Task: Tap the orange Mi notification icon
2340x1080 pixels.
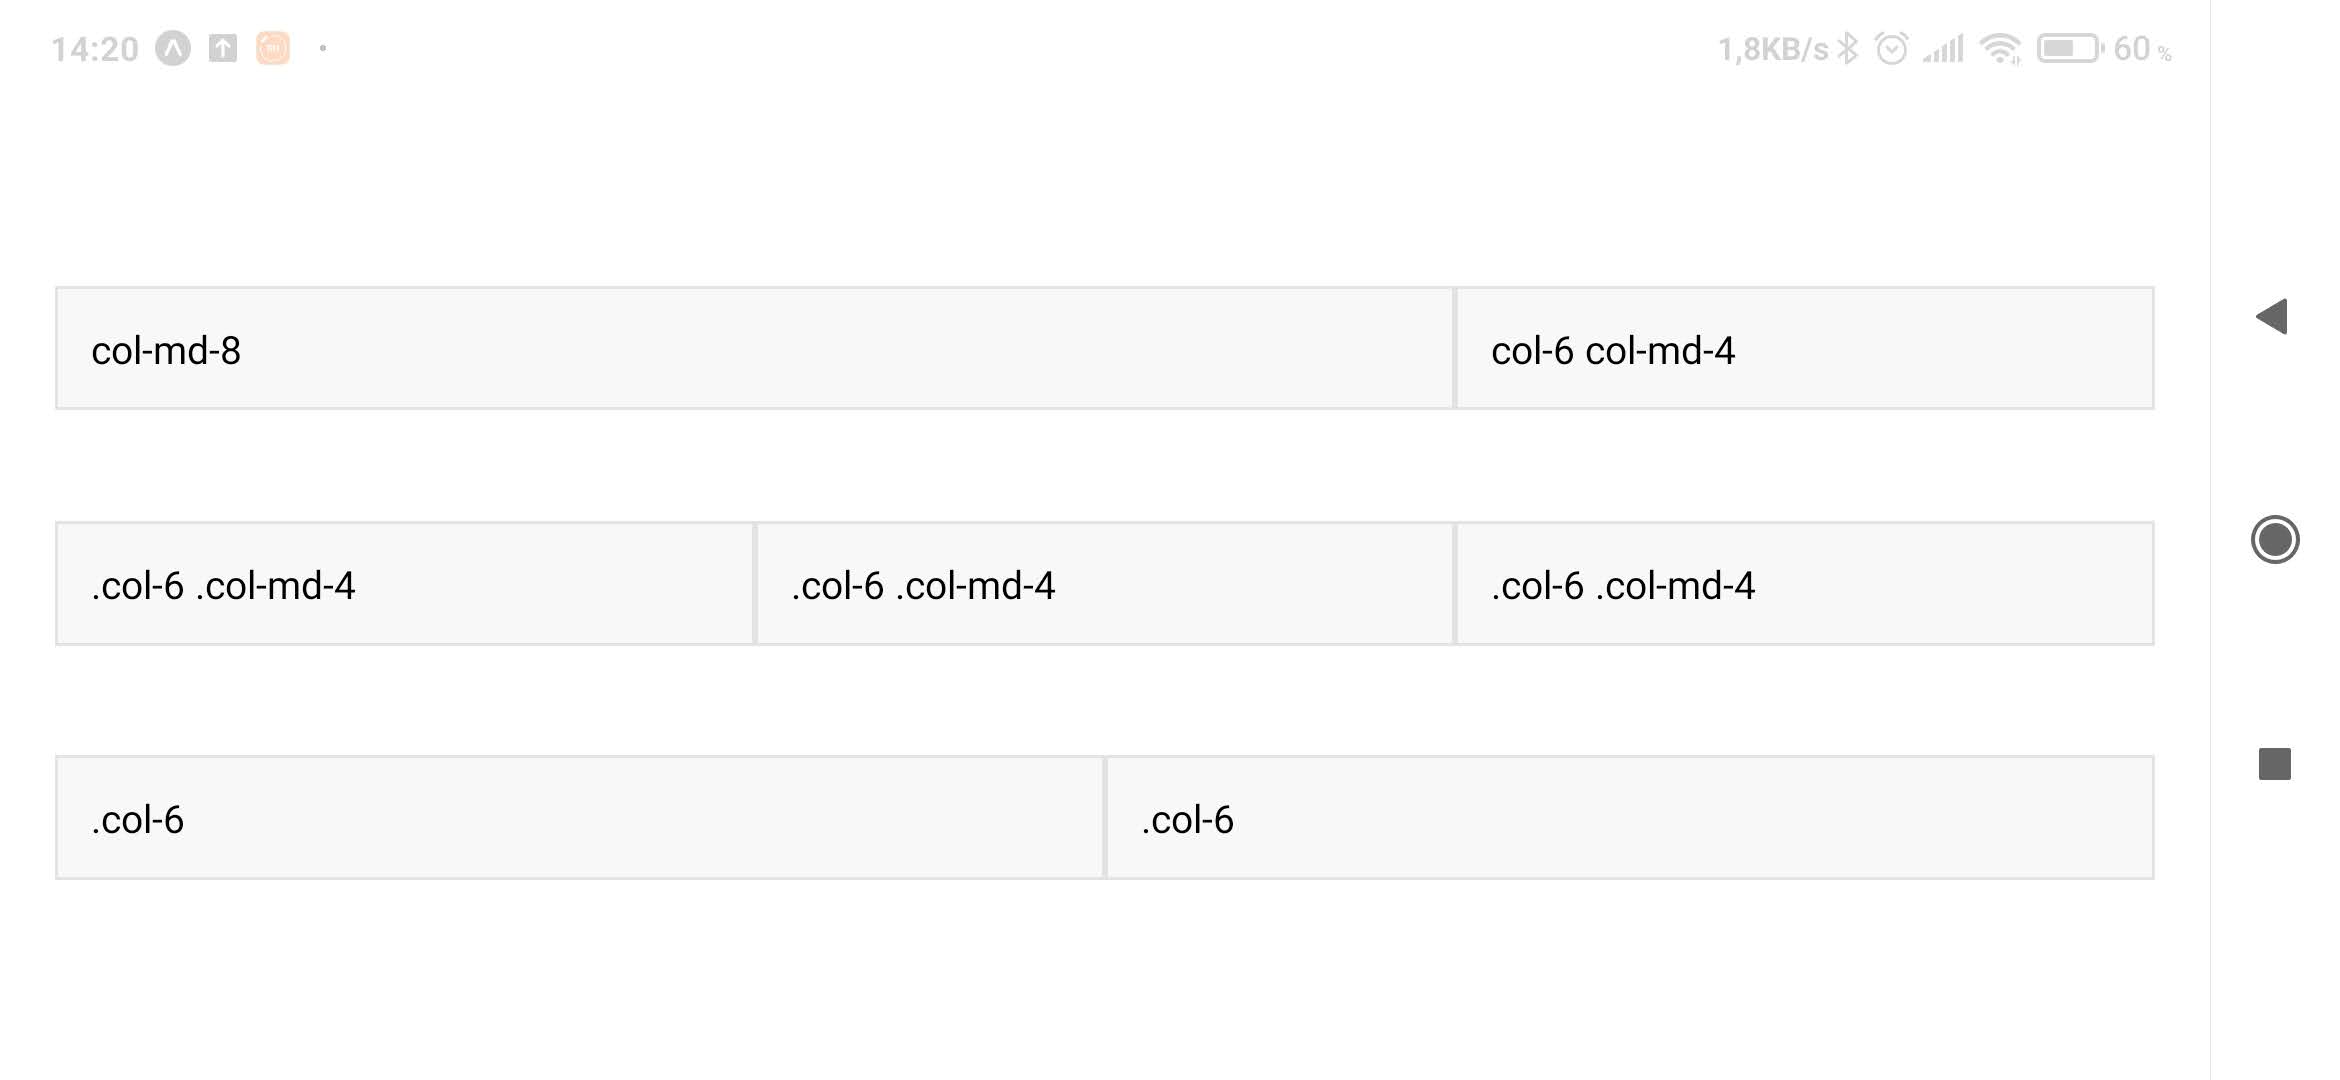Action: [273, 48]
